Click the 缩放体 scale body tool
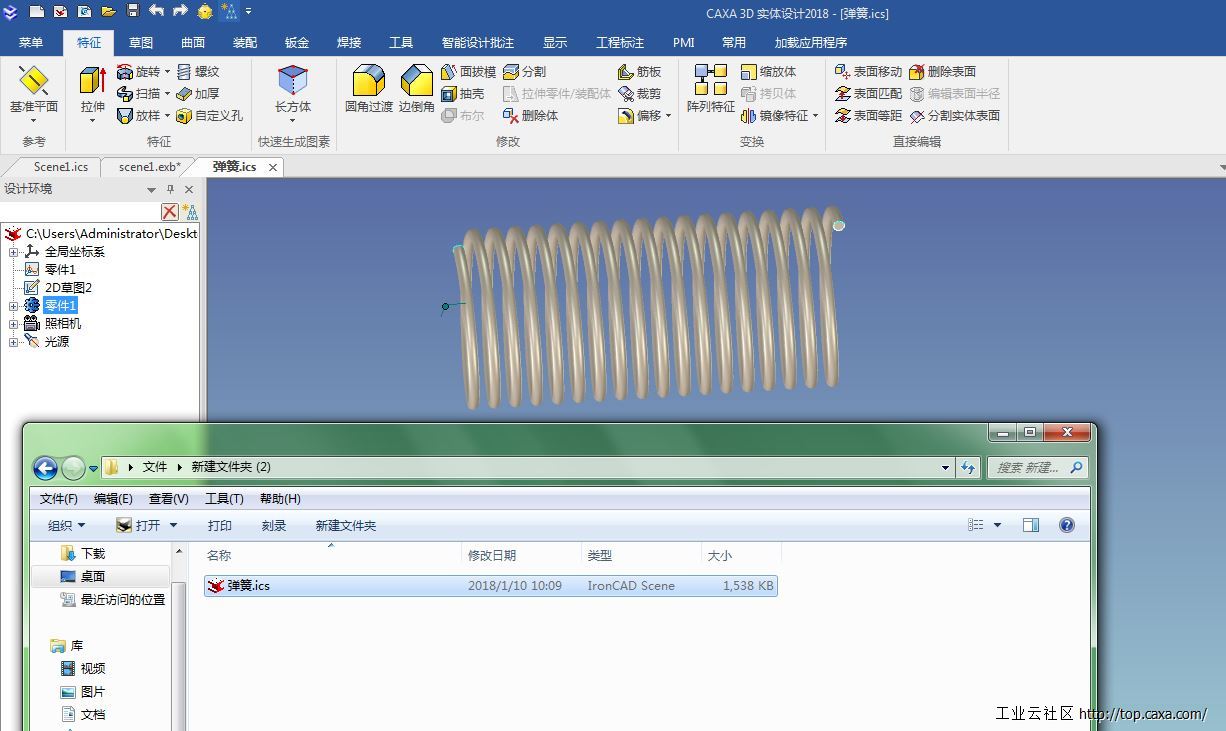1226x731 pixels. (768, 72)
